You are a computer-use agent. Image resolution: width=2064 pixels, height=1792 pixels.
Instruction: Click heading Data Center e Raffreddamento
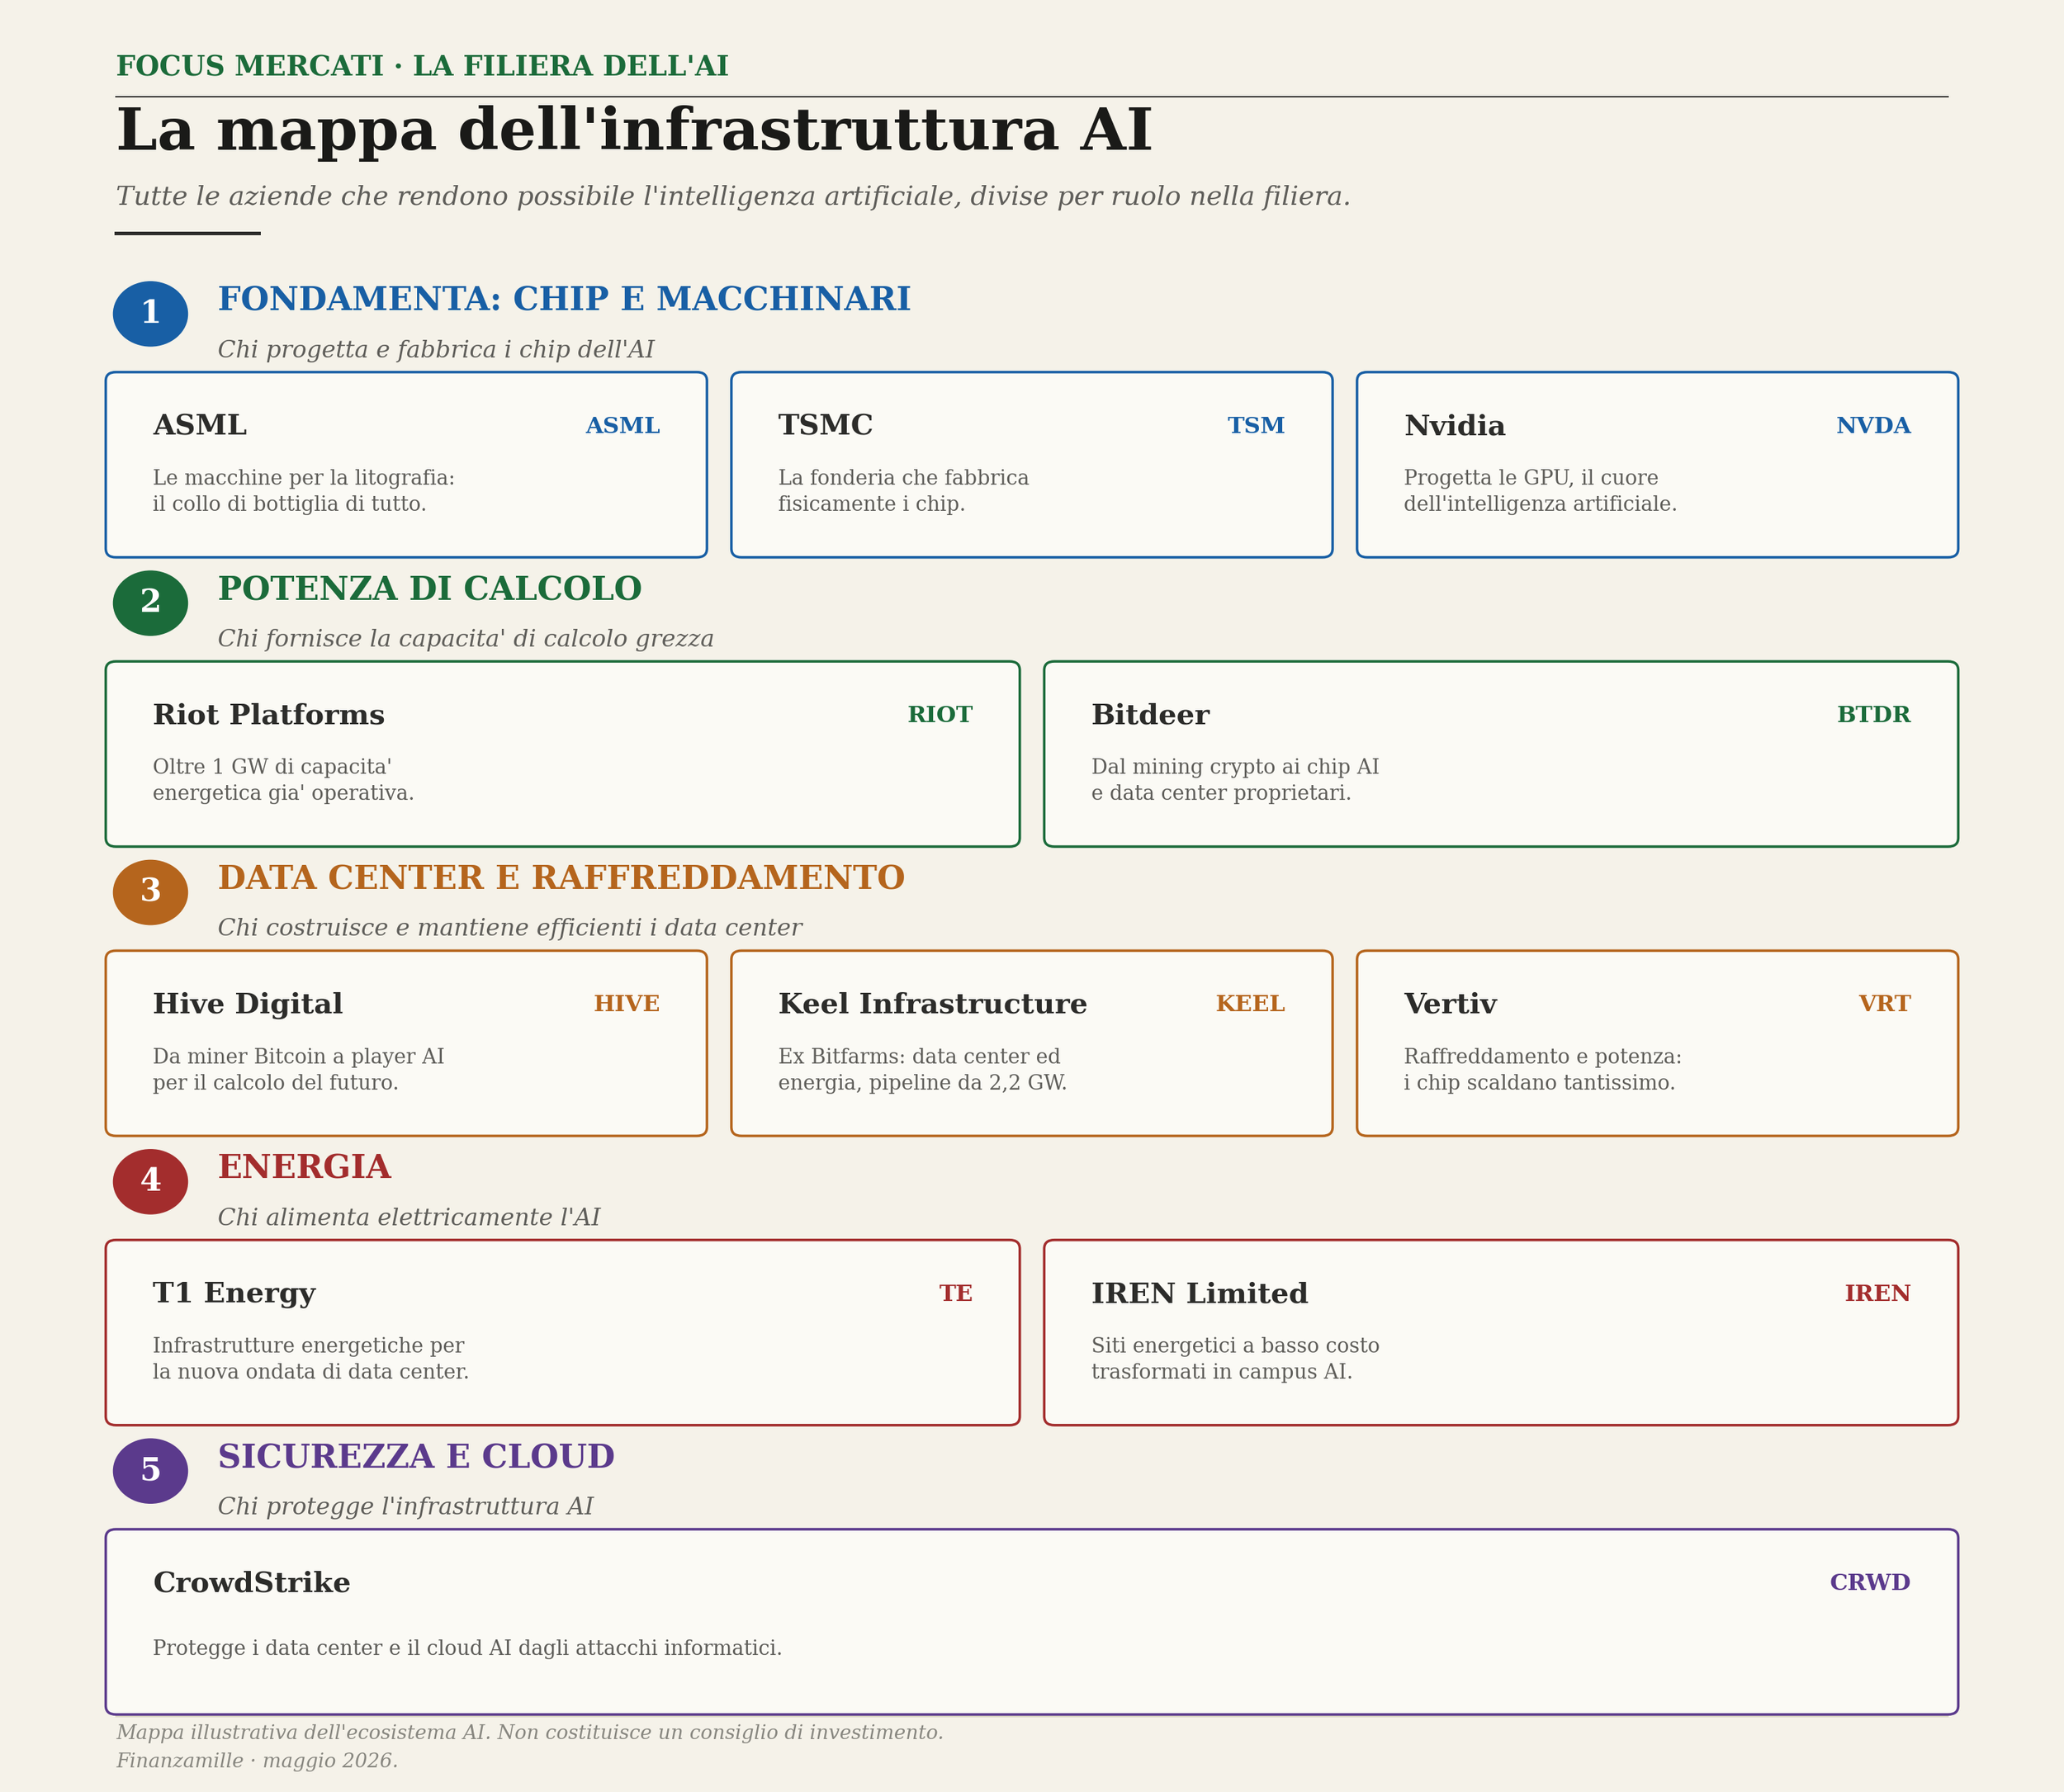click(561, 878)
